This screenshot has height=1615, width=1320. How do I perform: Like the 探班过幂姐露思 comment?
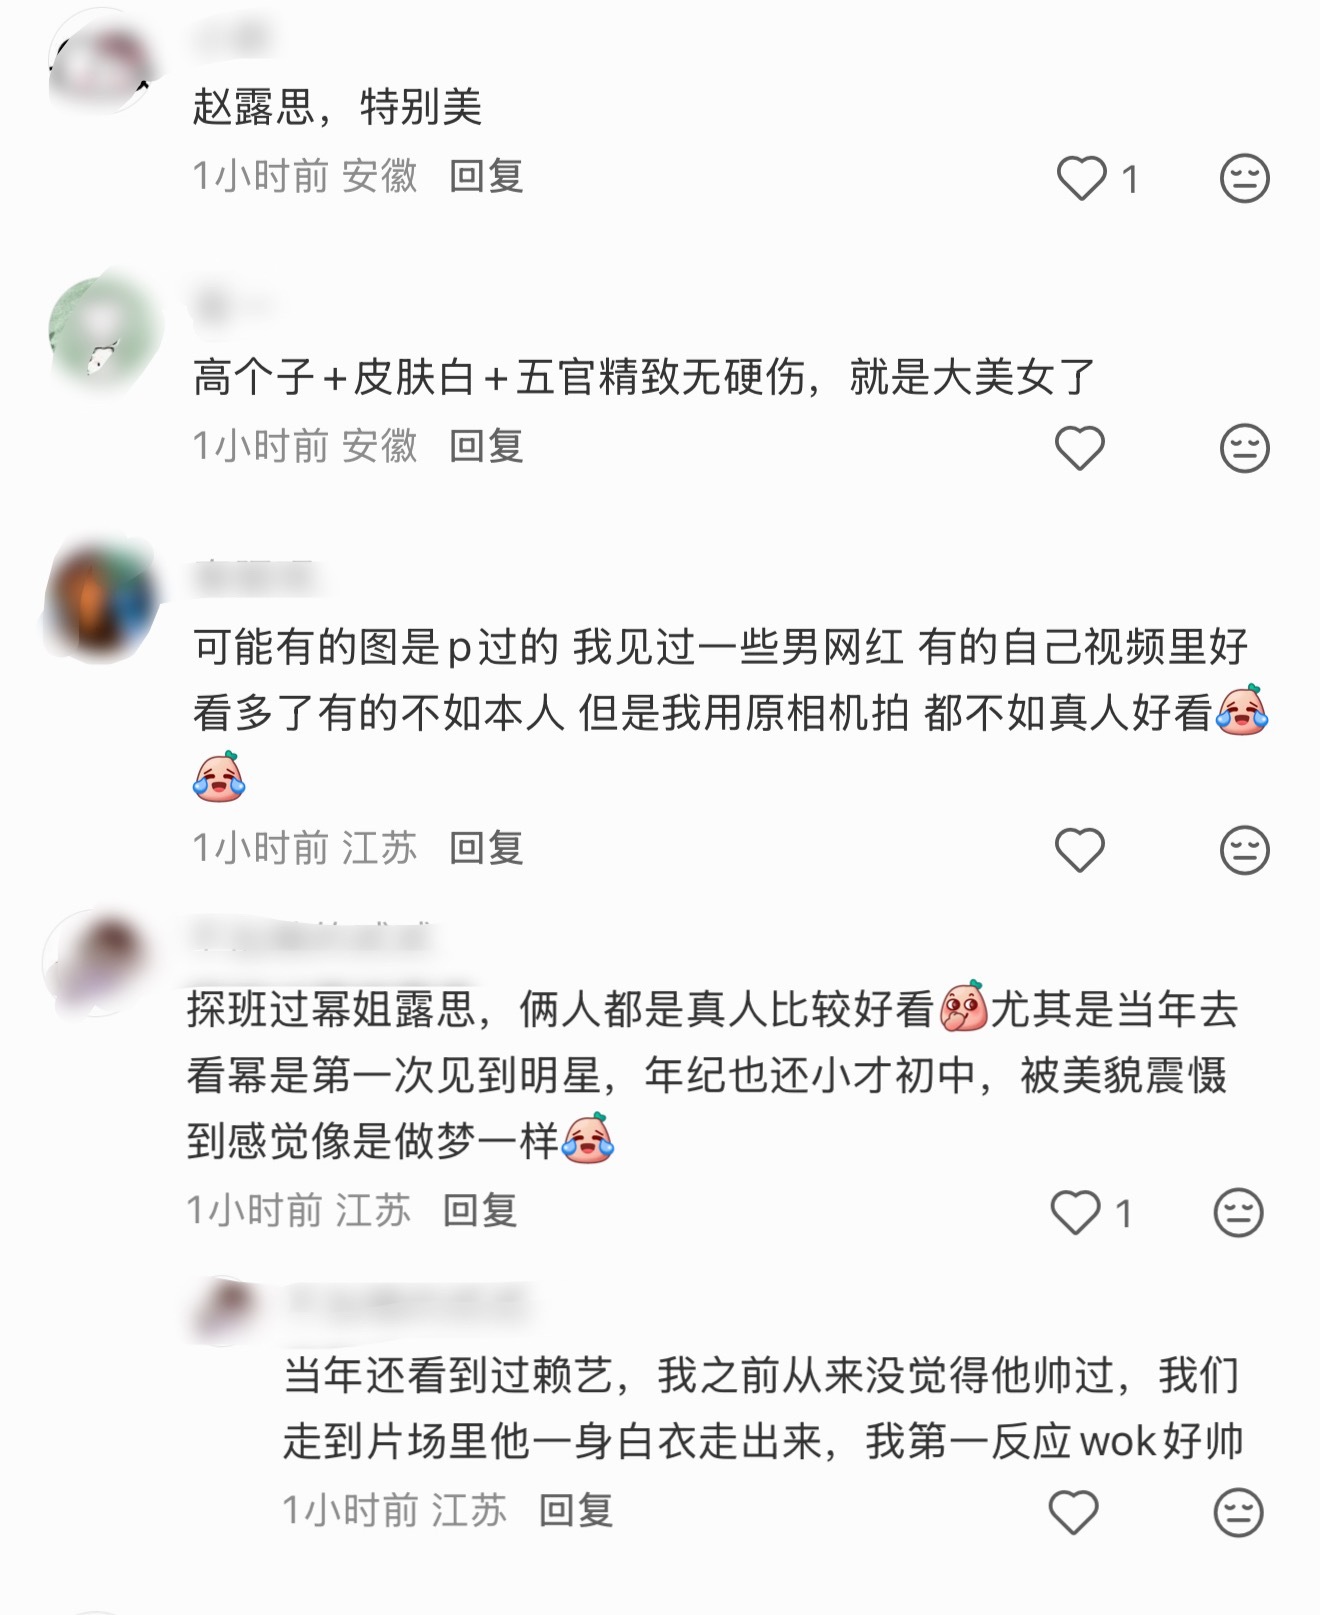(1075, 1213)
